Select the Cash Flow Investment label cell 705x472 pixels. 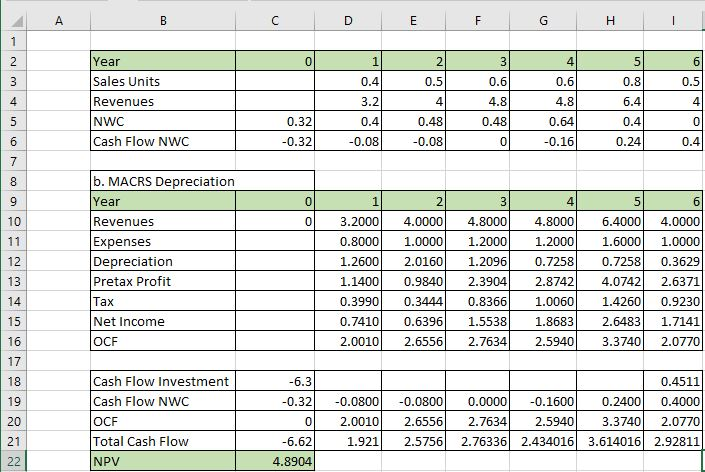coord(162,381)
